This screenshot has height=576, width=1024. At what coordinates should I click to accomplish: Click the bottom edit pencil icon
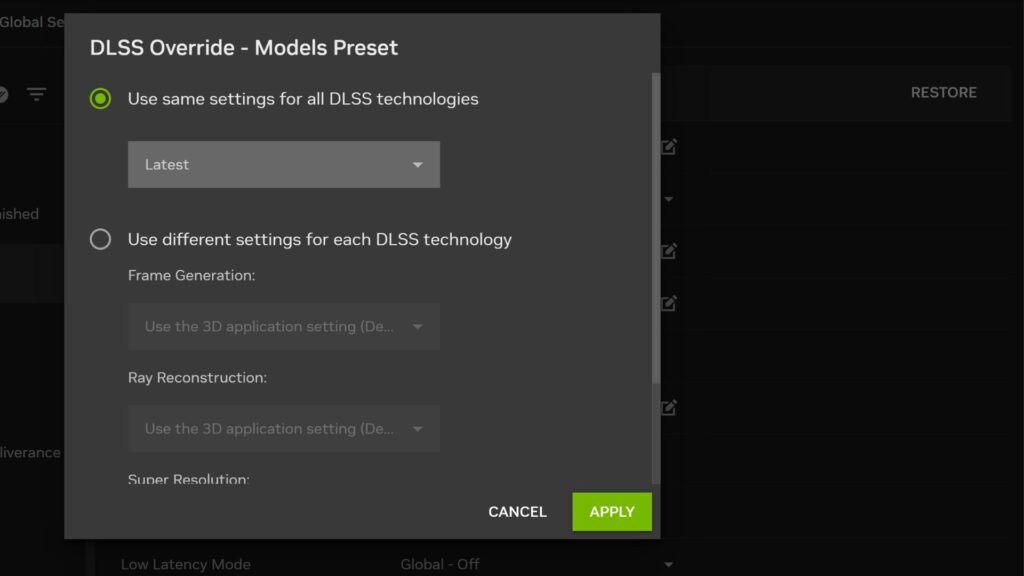[667, 407]
